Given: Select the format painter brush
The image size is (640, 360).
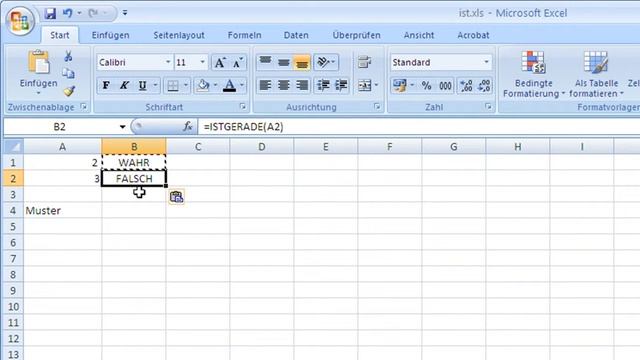Looking at the screenshot, I should pyautogui.click(x=68, y=91).
